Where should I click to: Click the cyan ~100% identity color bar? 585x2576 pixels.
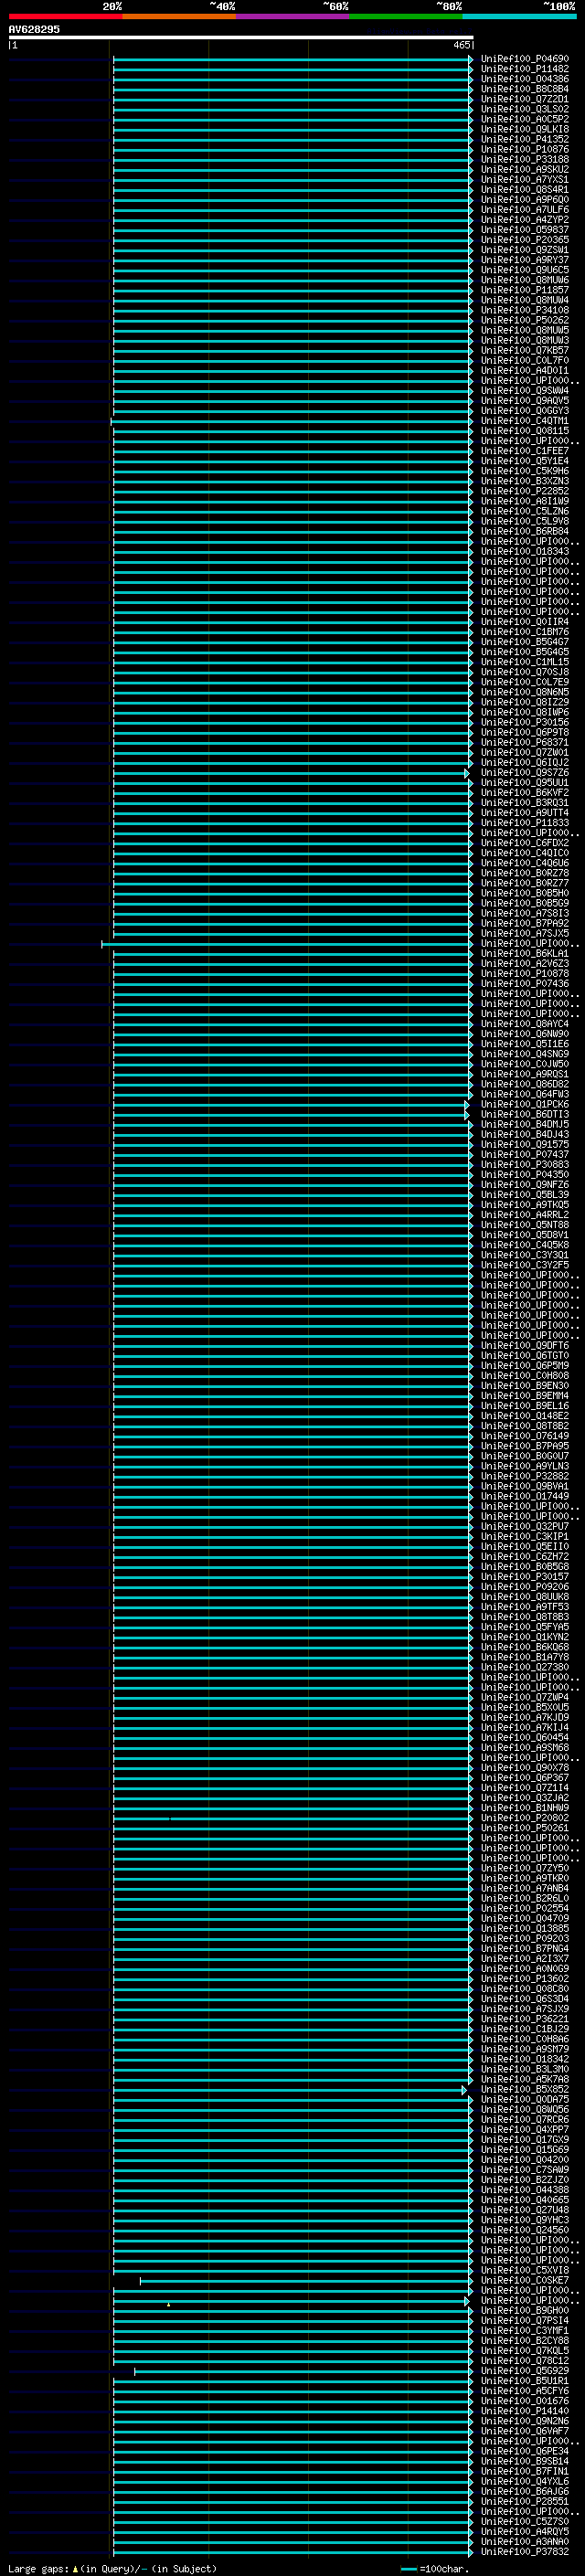[520, 16]
